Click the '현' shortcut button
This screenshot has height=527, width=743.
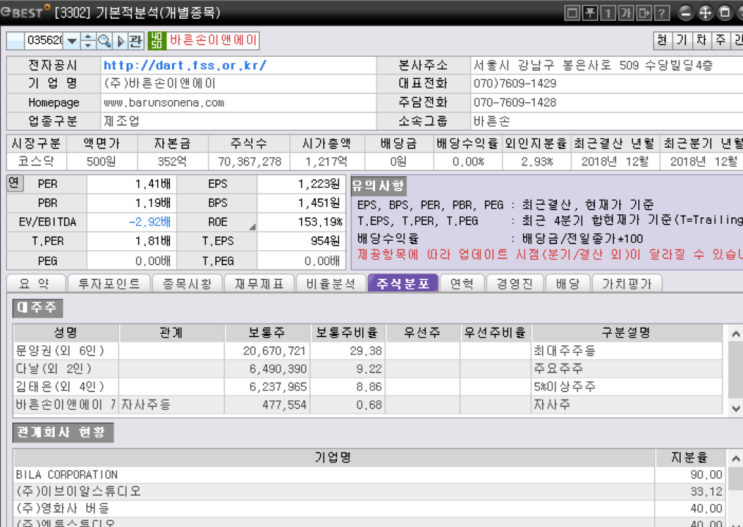tap(662, 40)
